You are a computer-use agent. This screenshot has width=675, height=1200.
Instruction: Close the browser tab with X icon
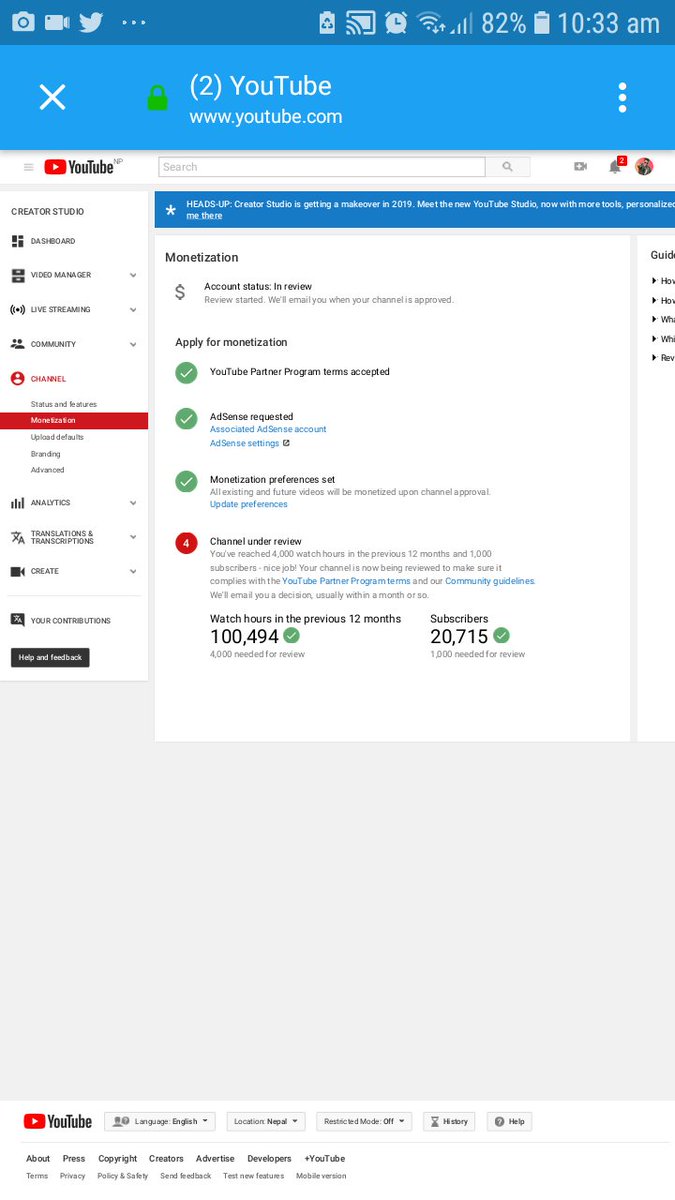52,97
